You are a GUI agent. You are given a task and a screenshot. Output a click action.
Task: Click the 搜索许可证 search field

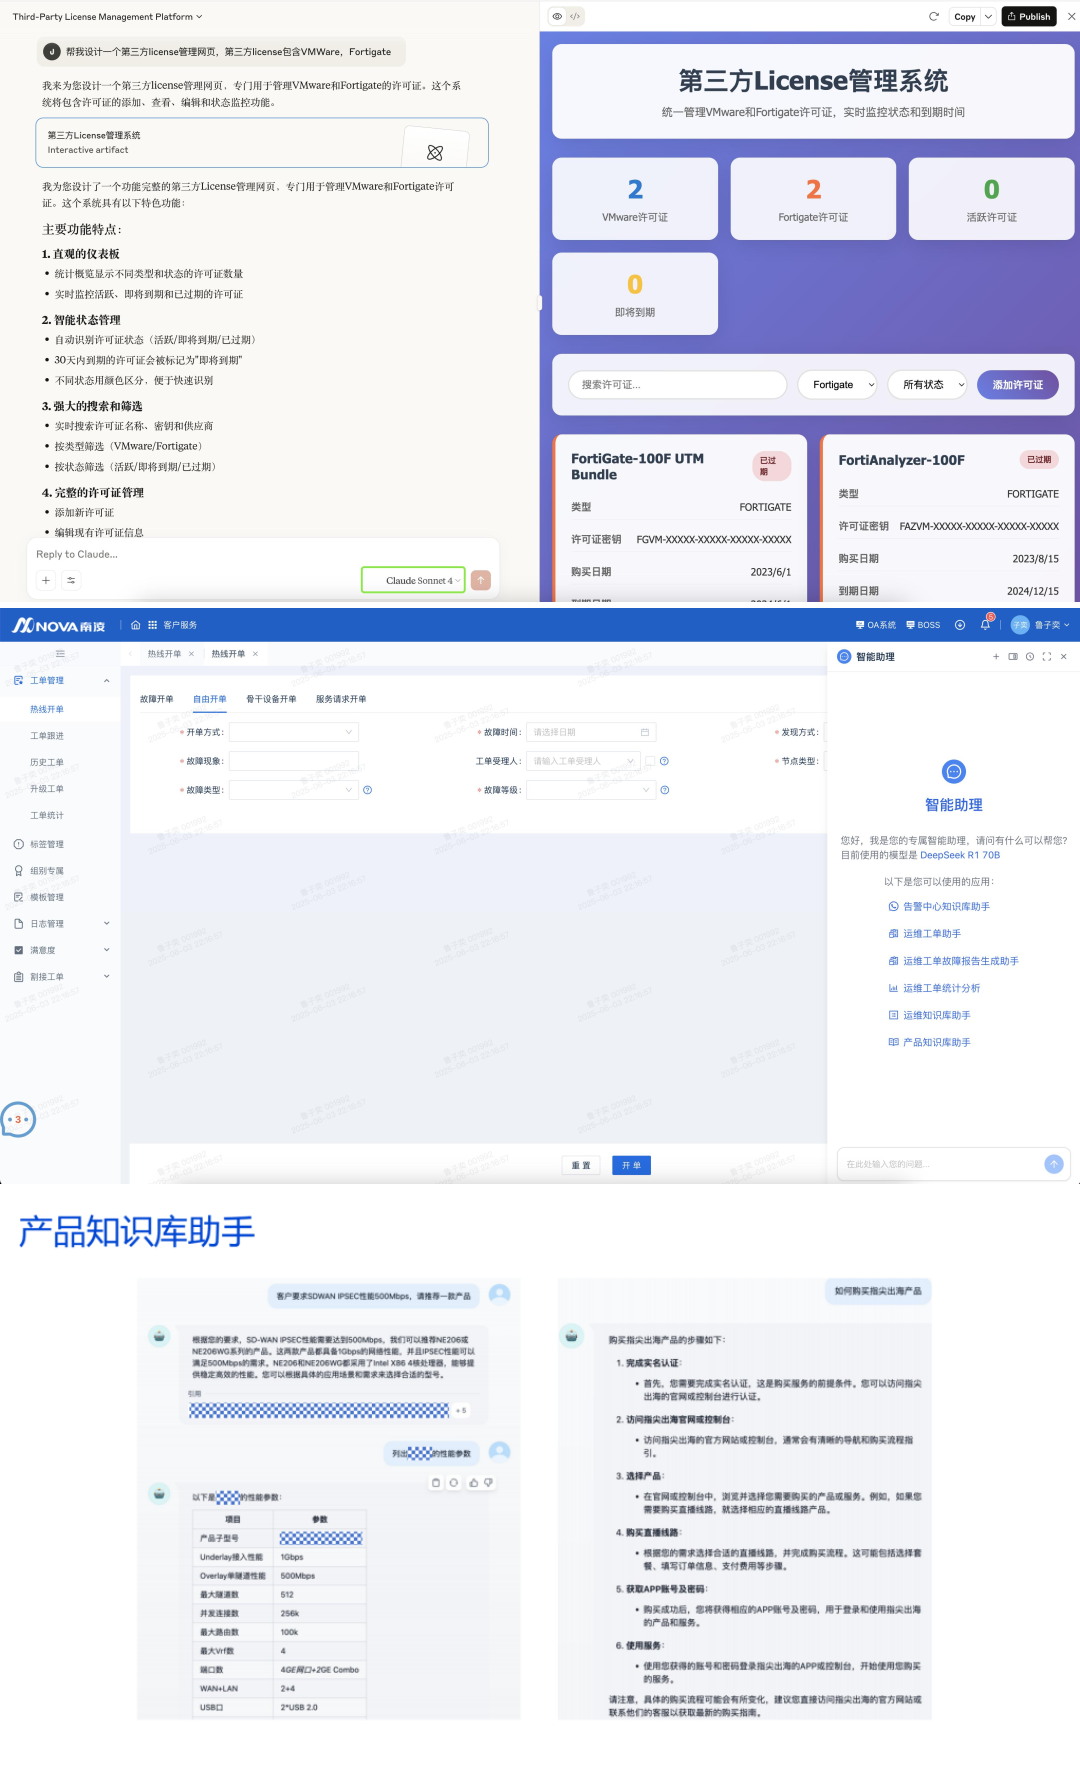tap(677, 385)
